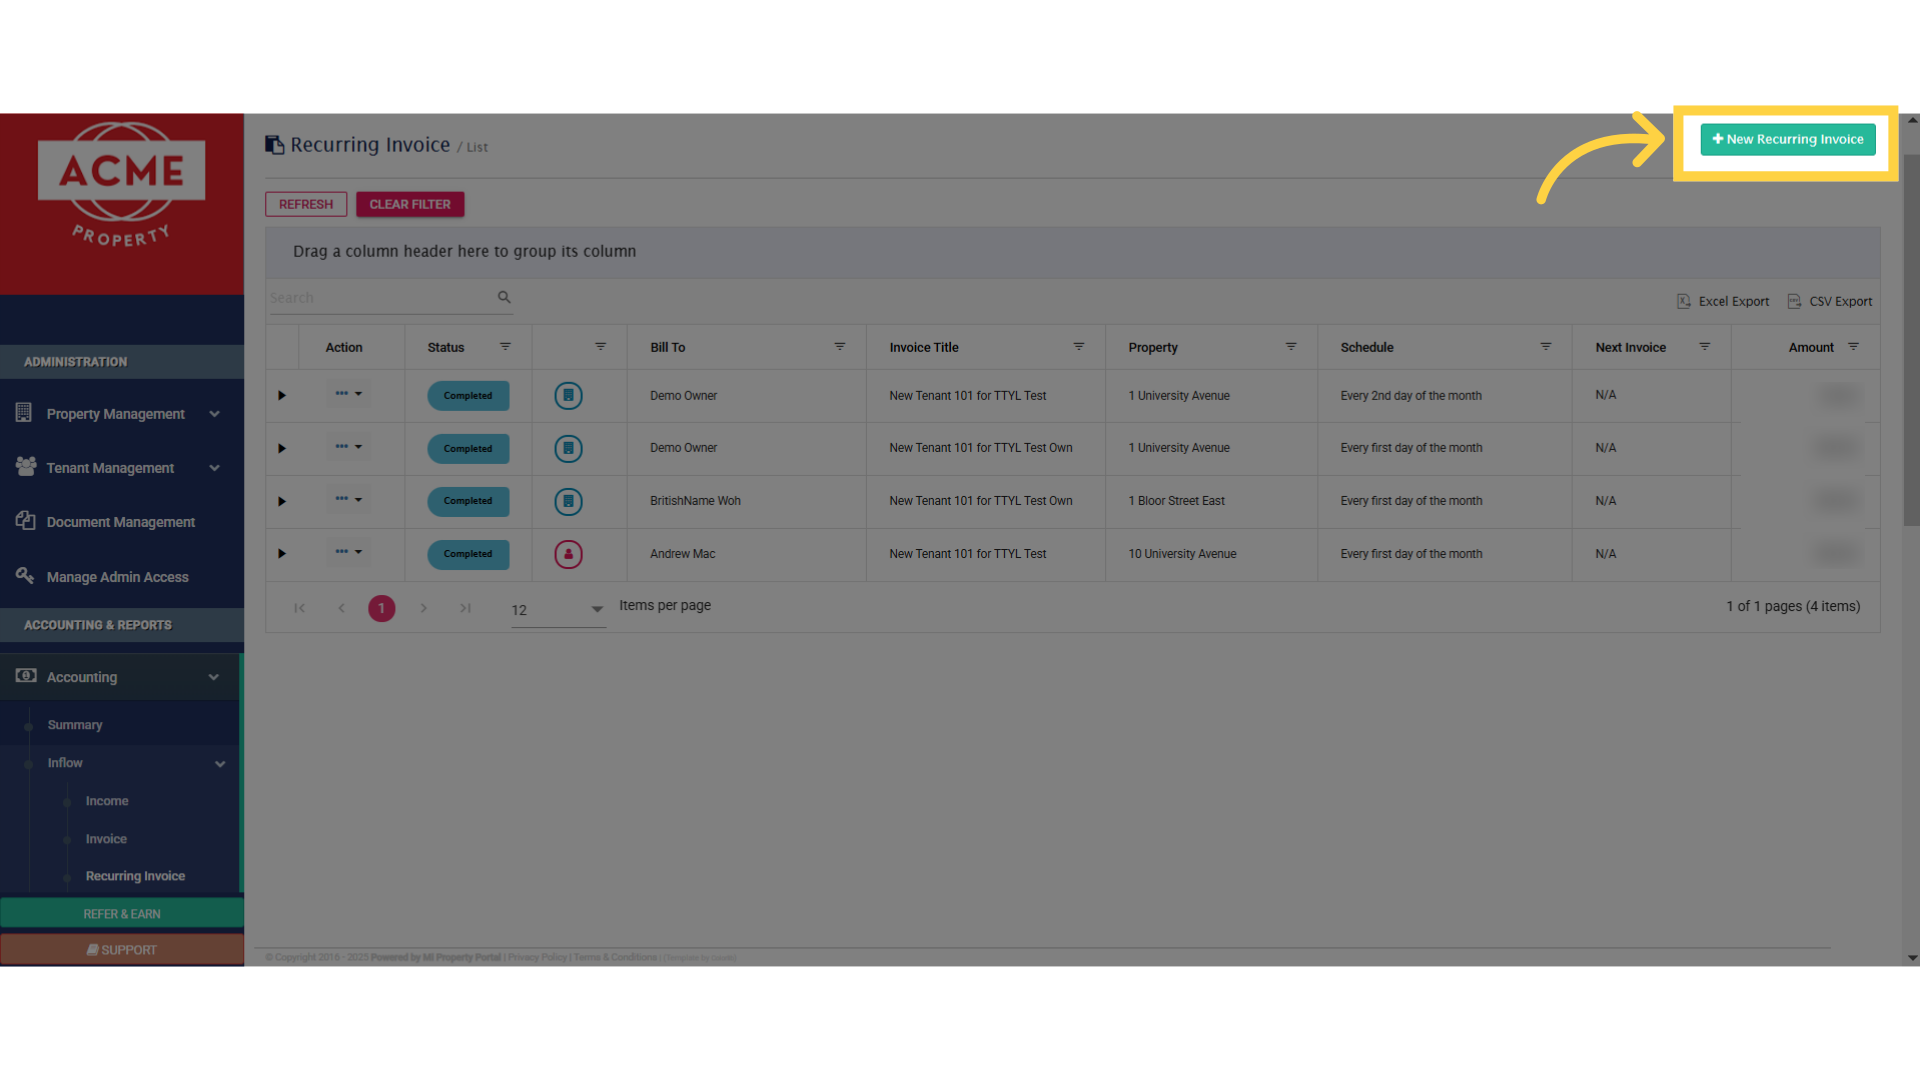Click the New Recurring Invoice button
1920x1080 pixels.
(1787, 140)
